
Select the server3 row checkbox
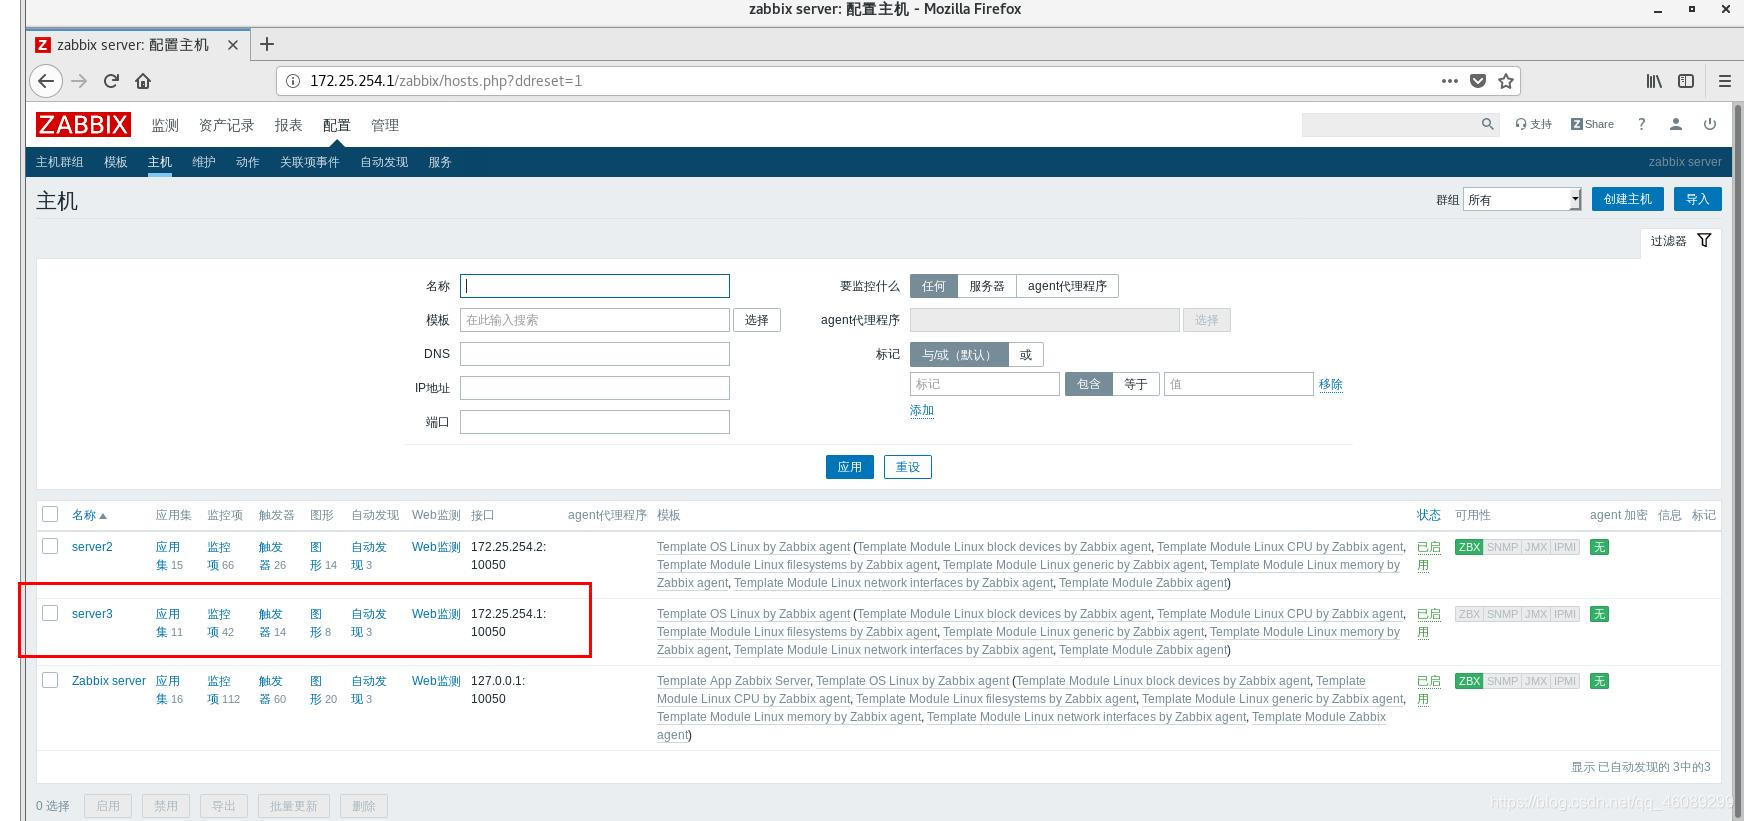tap(50, 613)
